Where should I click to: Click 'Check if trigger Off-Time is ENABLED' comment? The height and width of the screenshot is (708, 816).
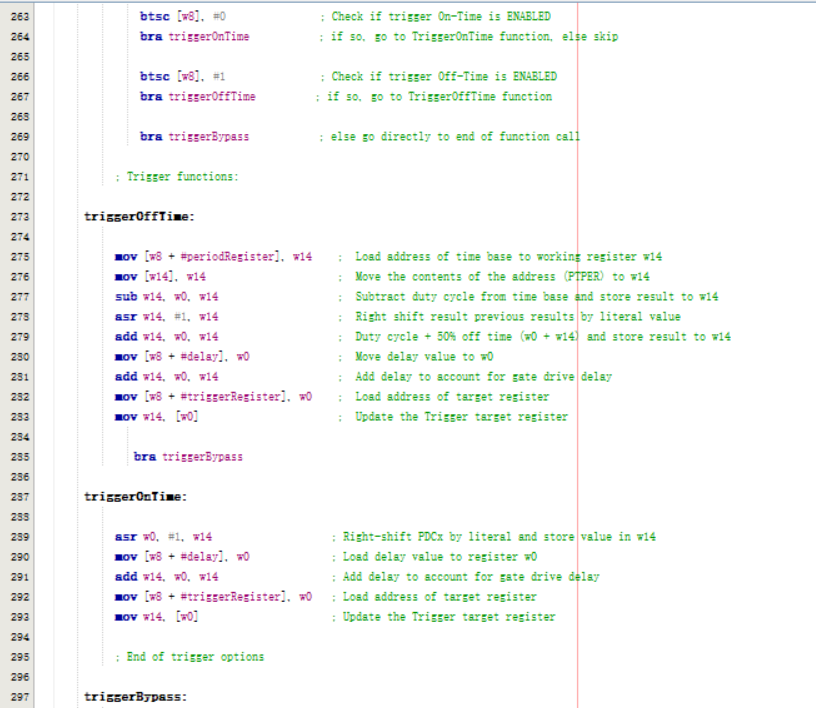(x=436, y=78)
